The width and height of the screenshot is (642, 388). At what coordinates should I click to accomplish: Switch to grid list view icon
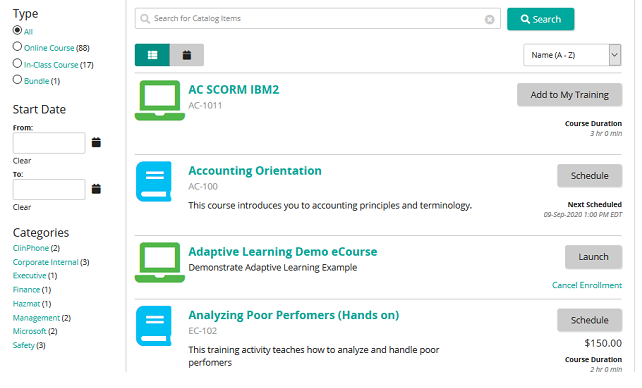click(x=152, y=55)
